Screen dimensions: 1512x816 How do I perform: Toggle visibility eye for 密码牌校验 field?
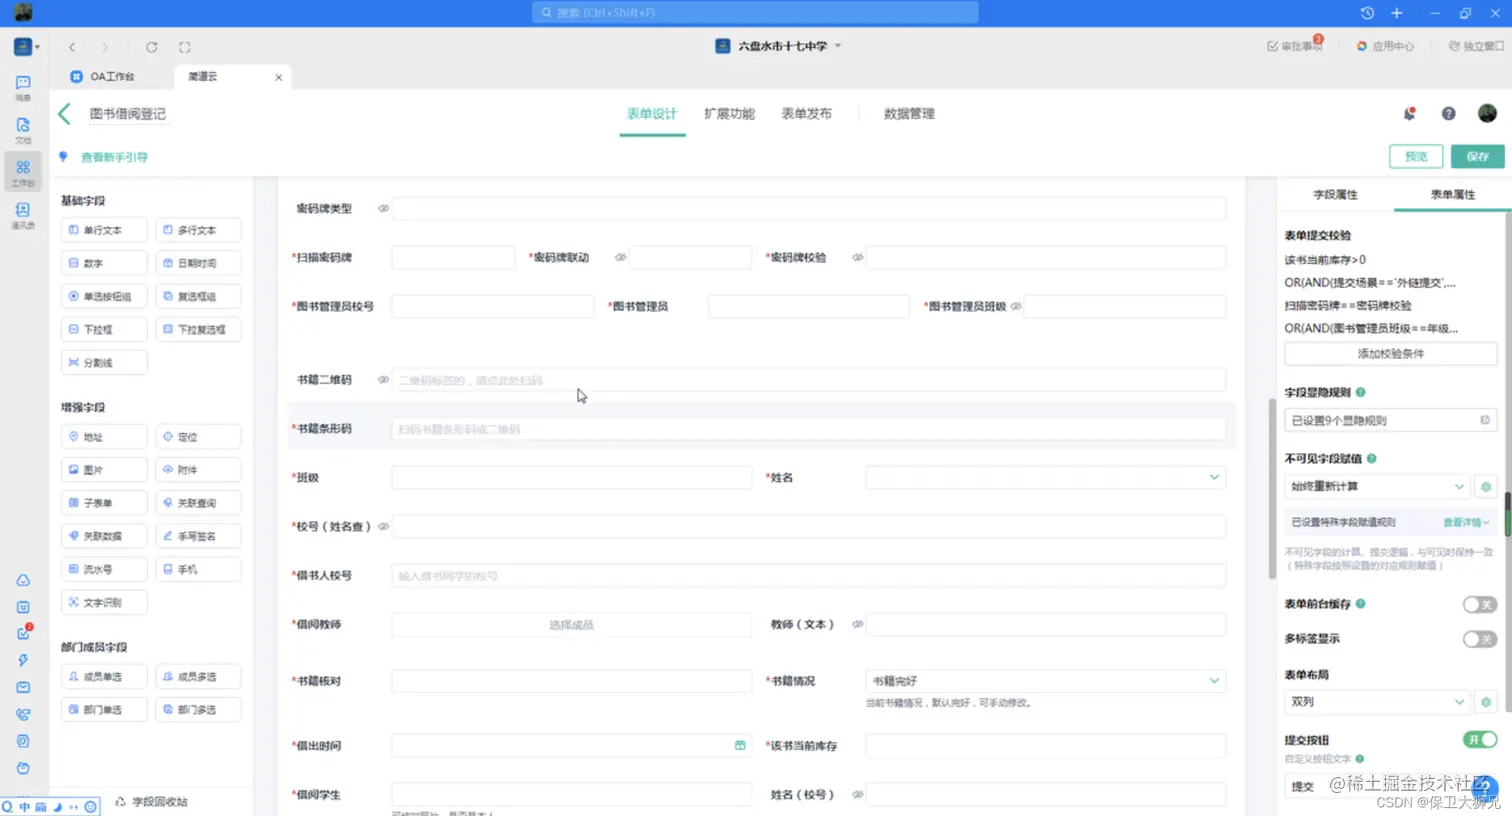click(857, 258)
